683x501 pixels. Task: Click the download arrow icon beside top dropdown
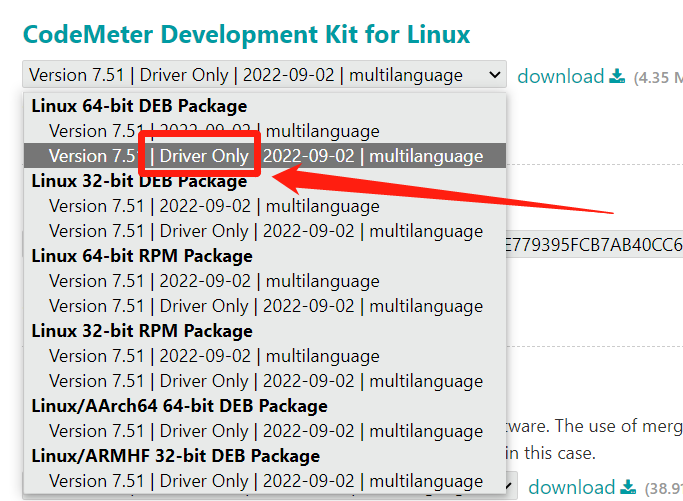(x=617, y=76)
